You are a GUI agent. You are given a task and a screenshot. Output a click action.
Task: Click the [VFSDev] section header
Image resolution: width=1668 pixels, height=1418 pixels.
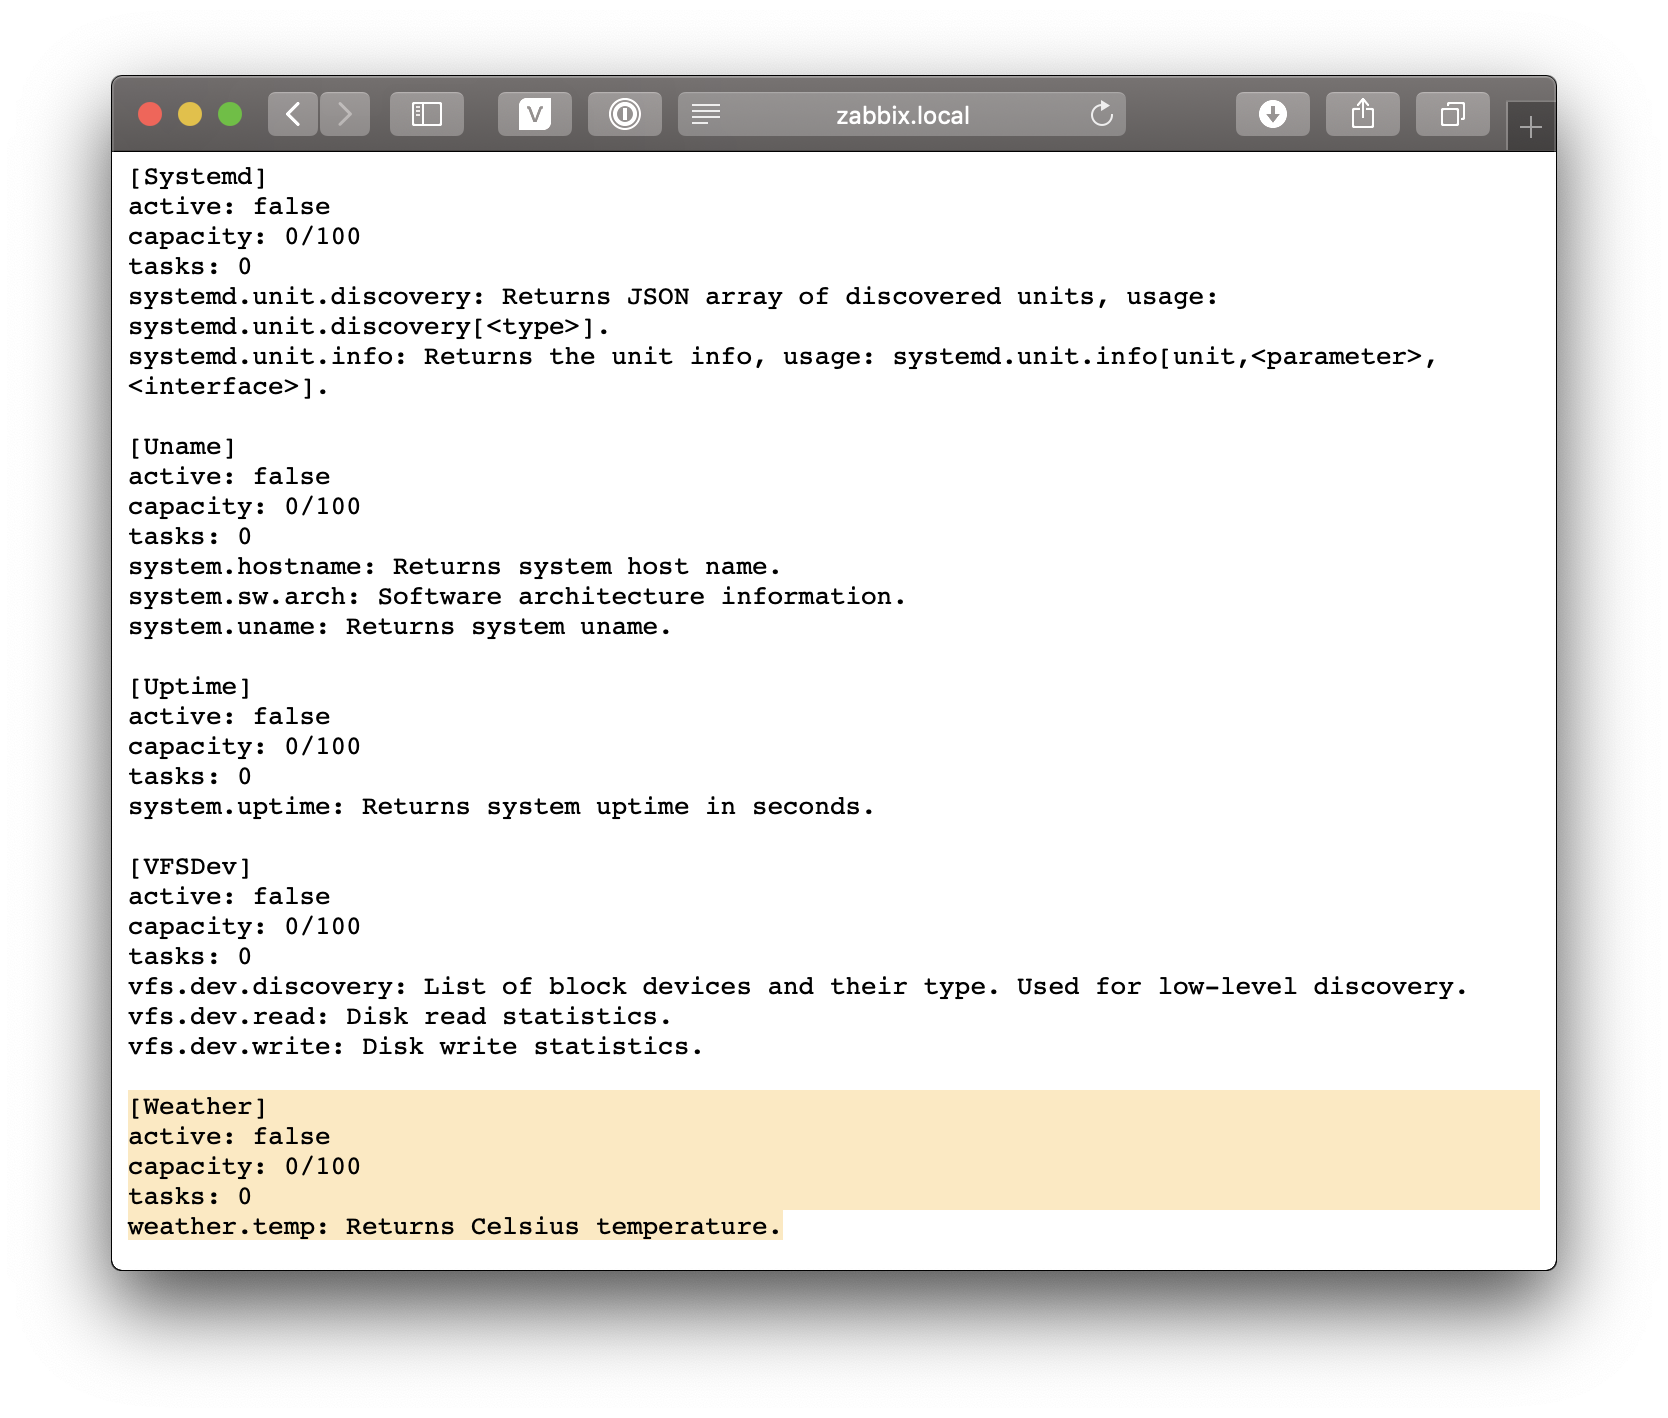coord(190,867)
